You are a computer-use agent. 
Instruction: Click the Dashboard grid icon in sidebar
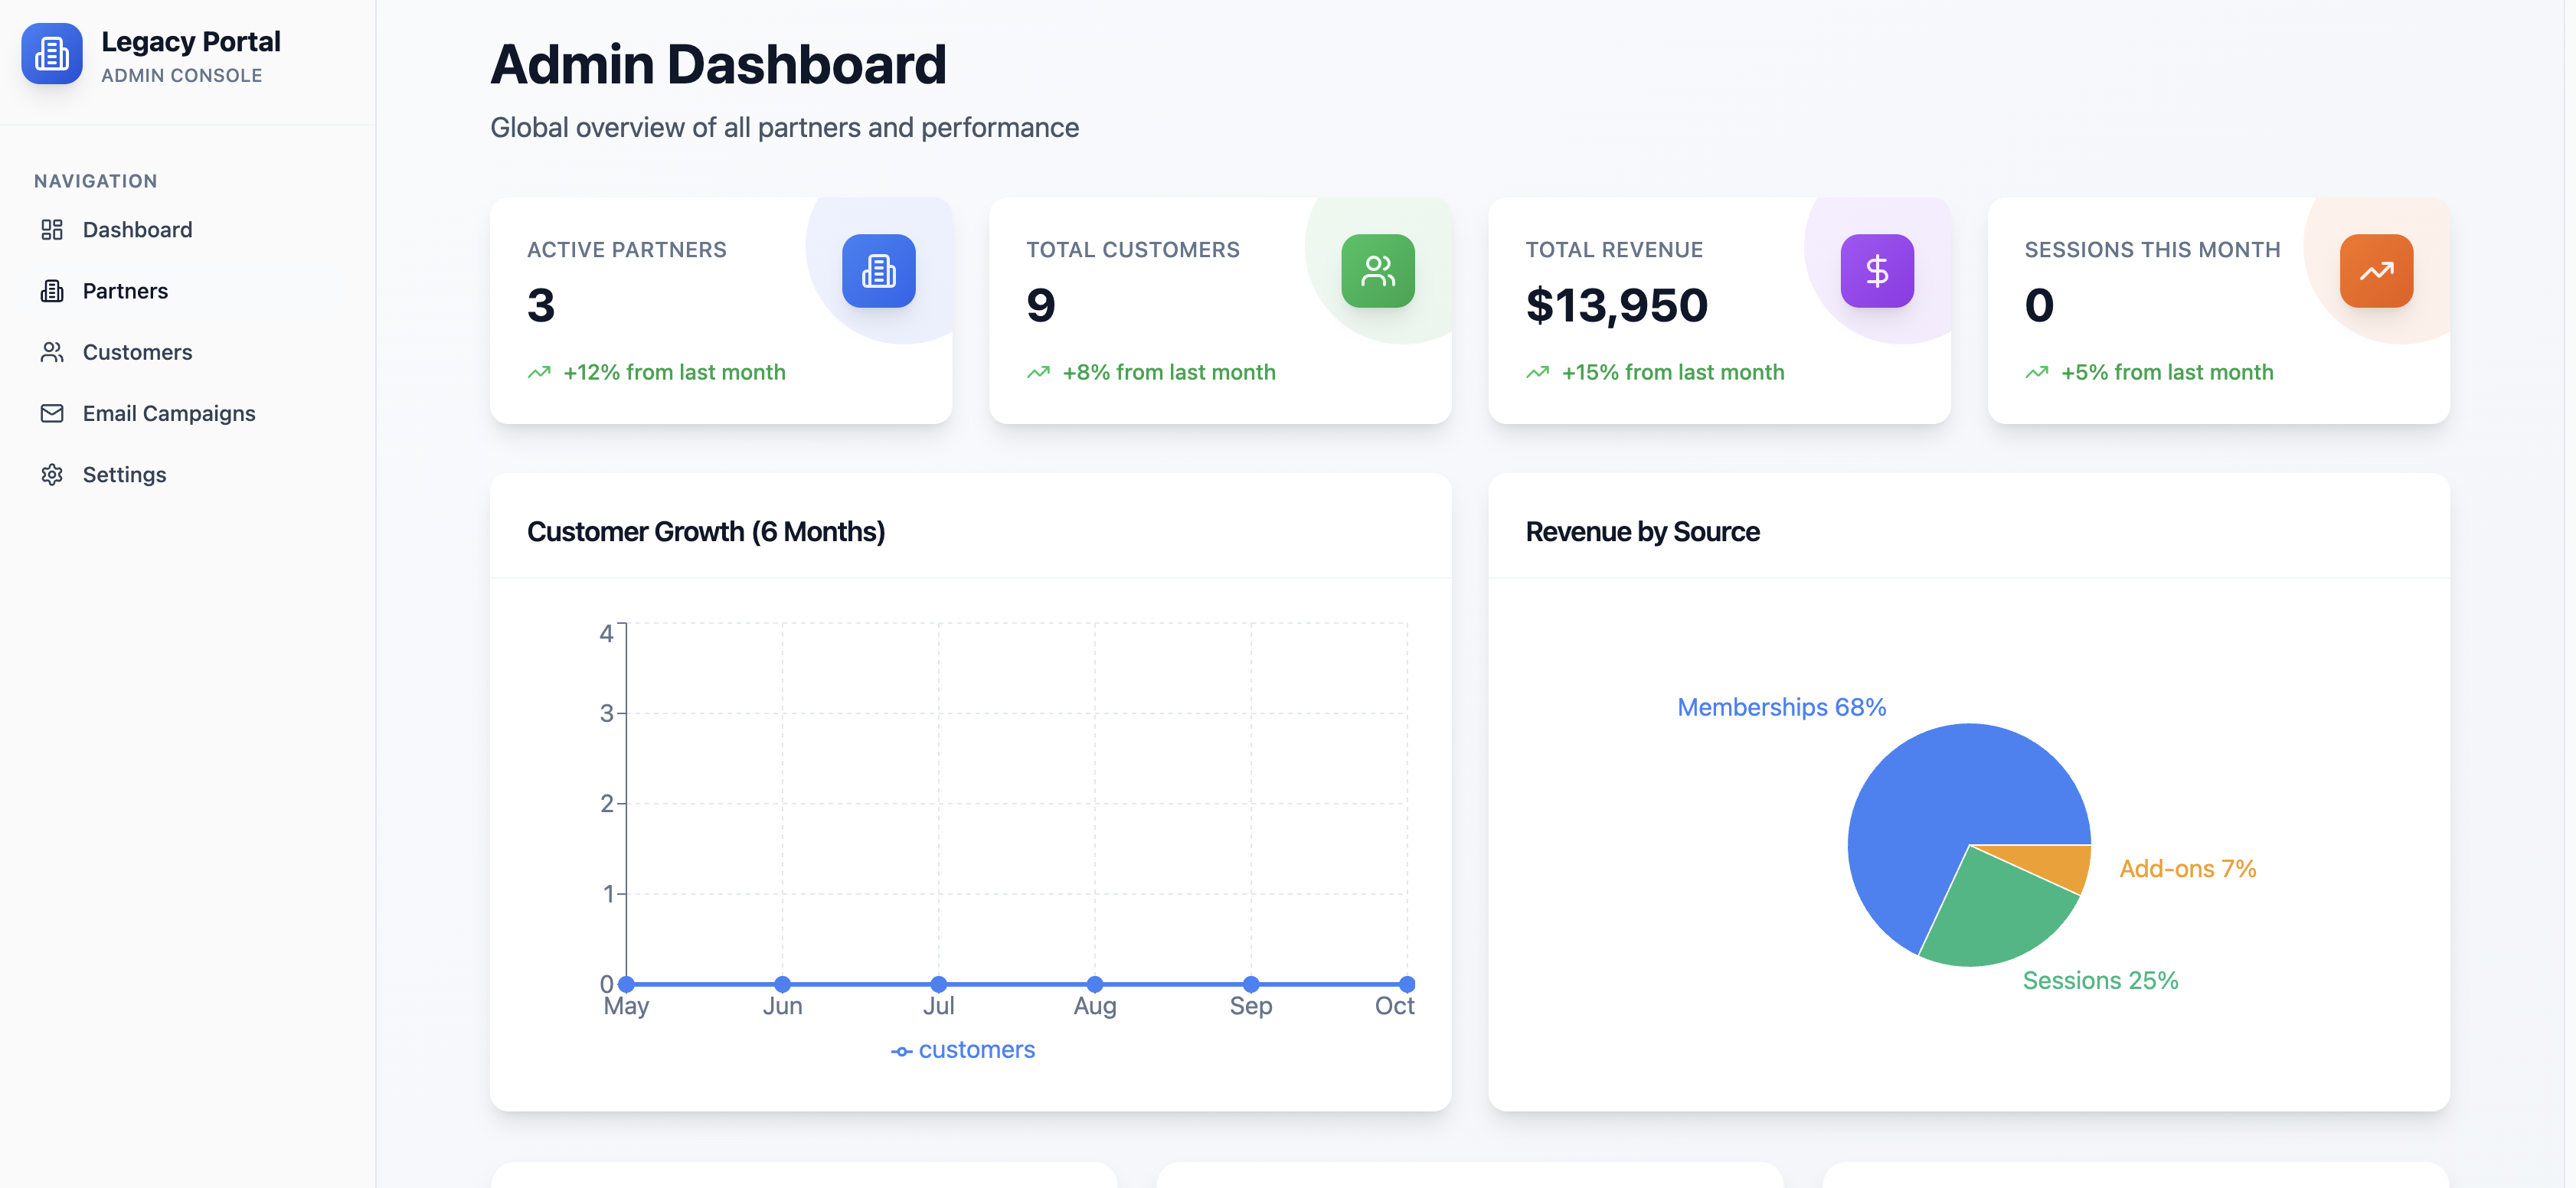pyautogui.click(x=52, y=230)
